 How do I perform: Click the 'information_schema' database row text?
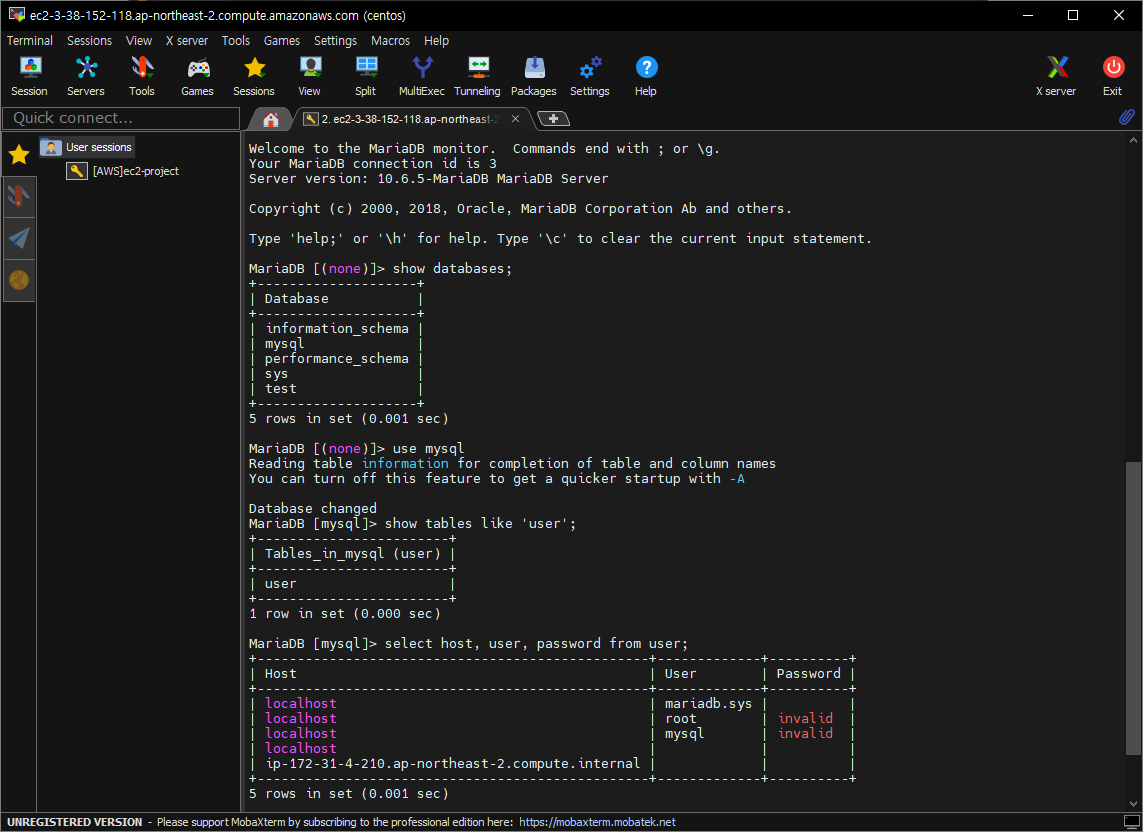[337, 329]
